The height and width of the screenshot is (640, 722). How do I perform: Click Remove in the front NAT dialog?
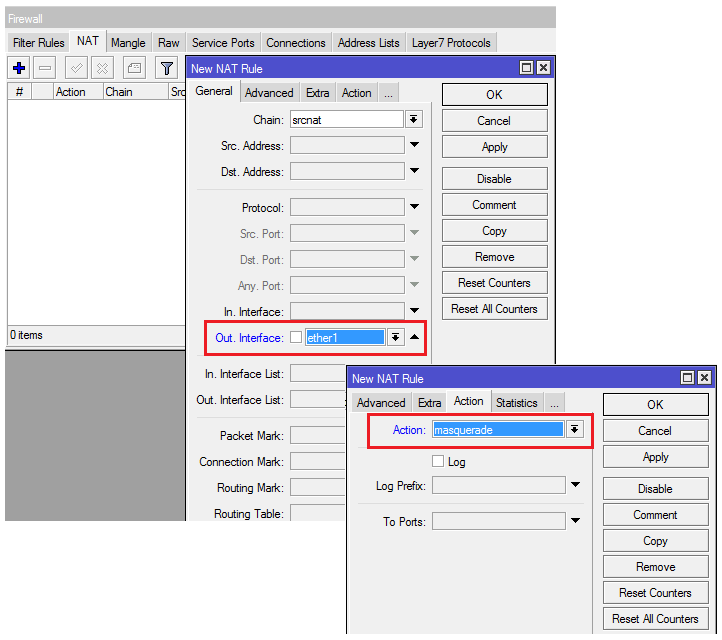pos(655,566)
